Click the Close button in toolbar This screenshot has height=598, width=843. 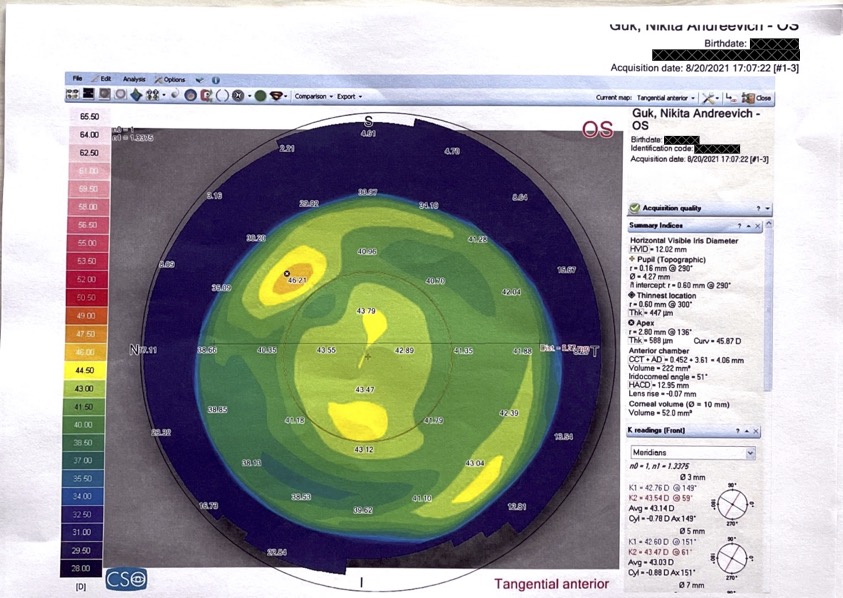point(756,98)
